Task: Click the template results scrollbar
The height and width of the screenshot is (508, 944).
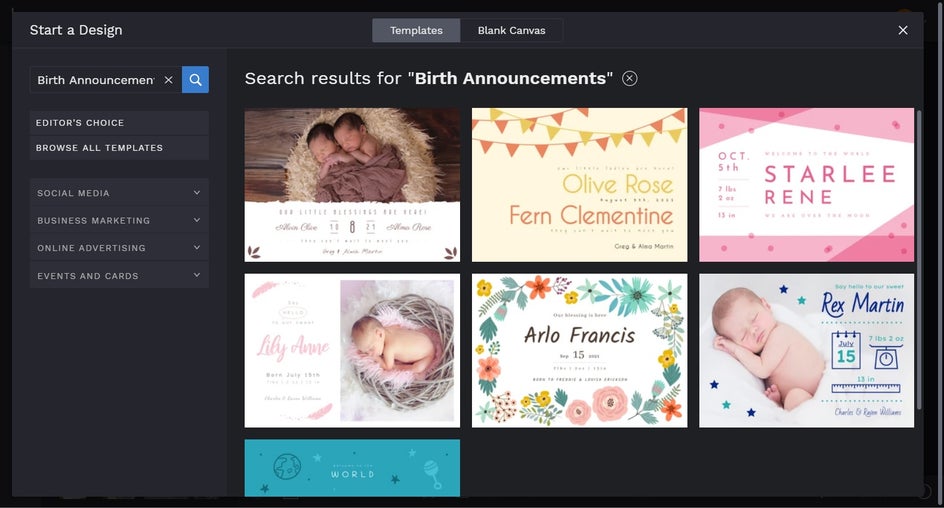Action: coord(919,259)
